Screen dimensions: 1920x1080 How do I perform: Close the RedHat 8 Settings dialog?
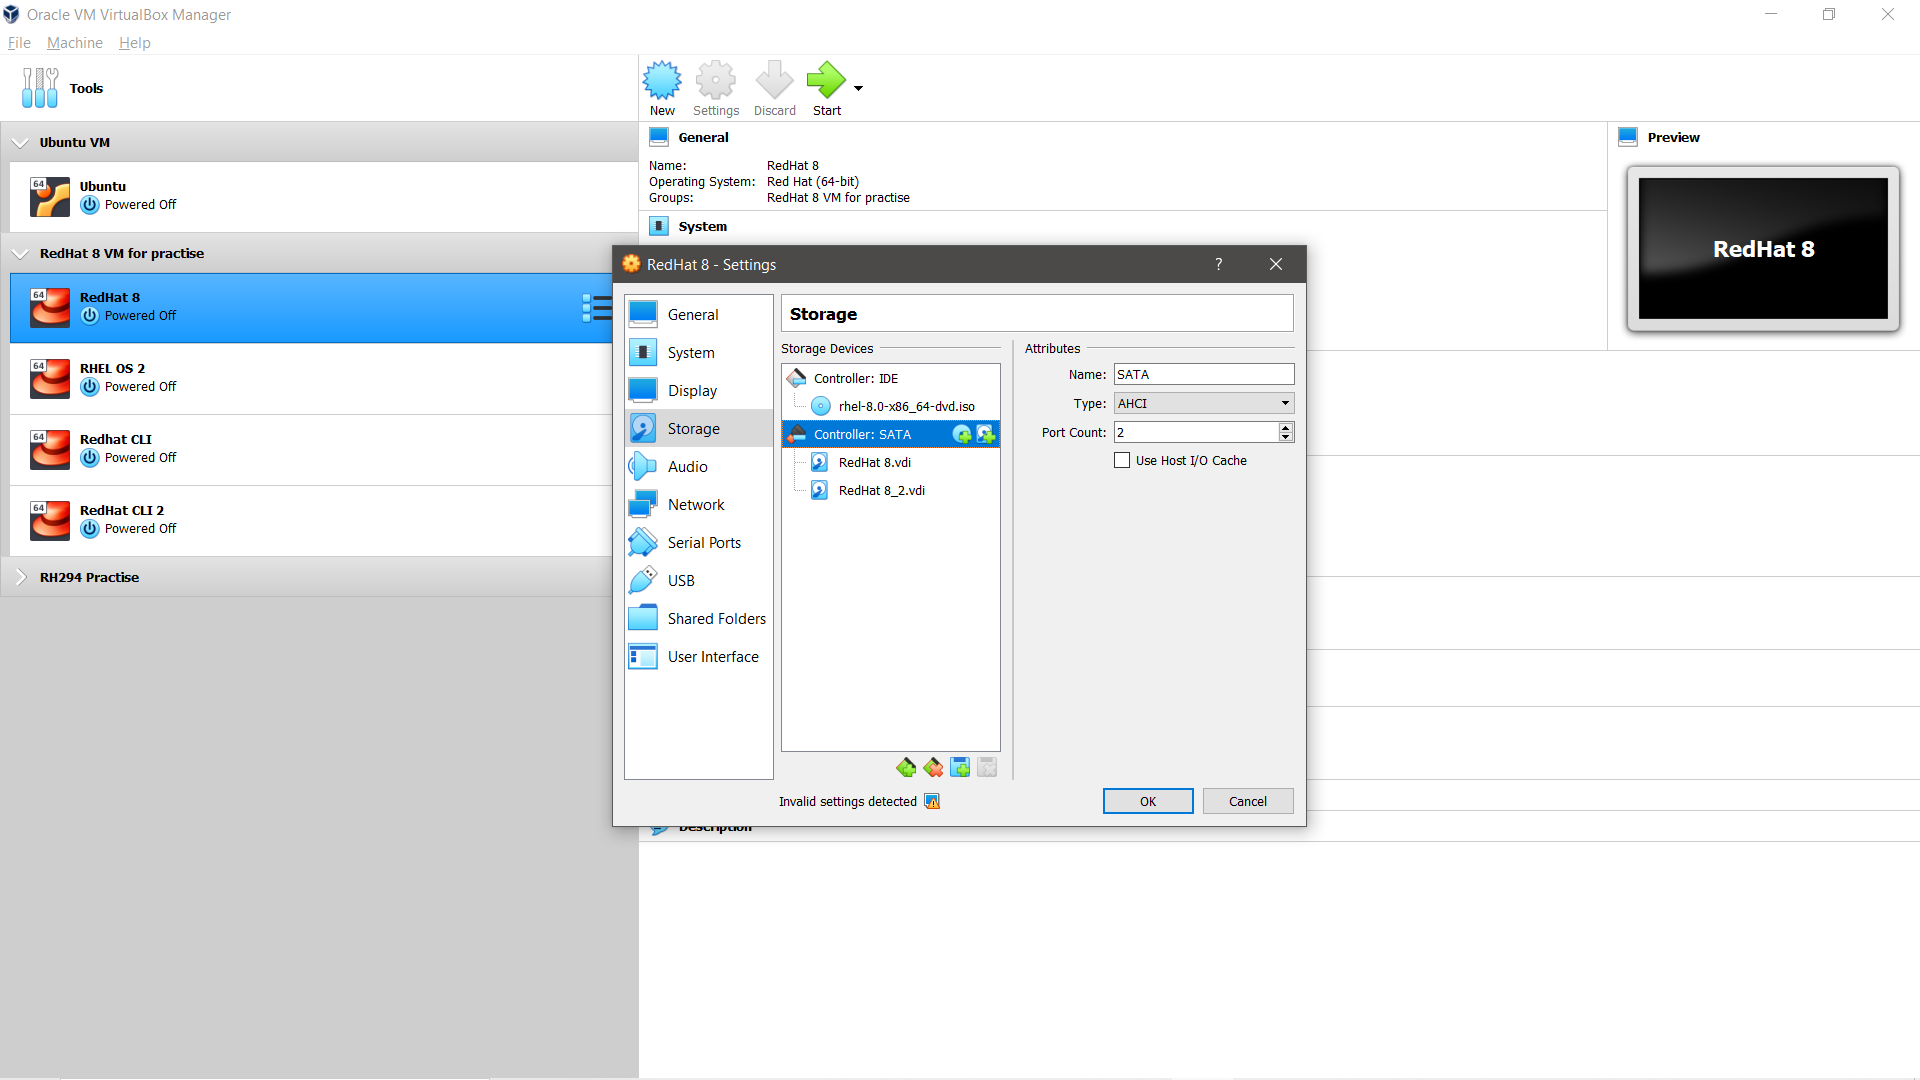1275,264
